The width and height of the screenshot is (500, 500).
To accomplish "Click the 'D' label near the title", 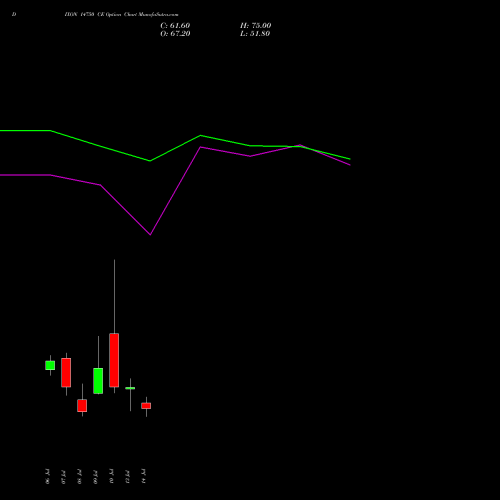I will [14, 14].
